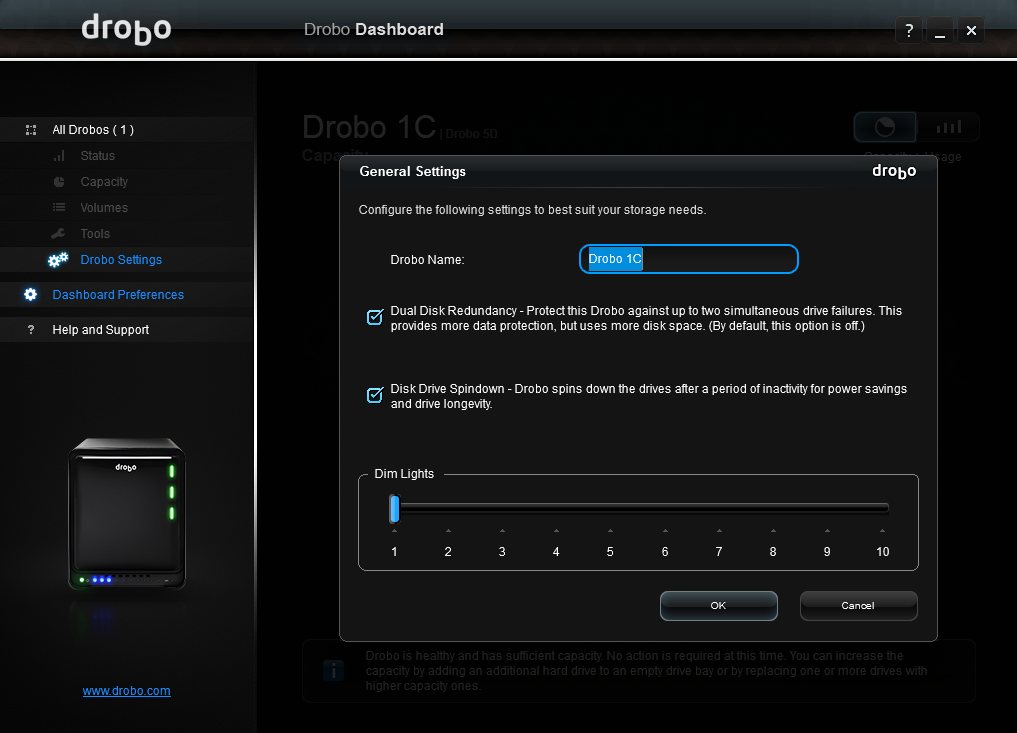Click the General Settings dialog title
This screenshot has height=733, width=1017.
point(413,171)
